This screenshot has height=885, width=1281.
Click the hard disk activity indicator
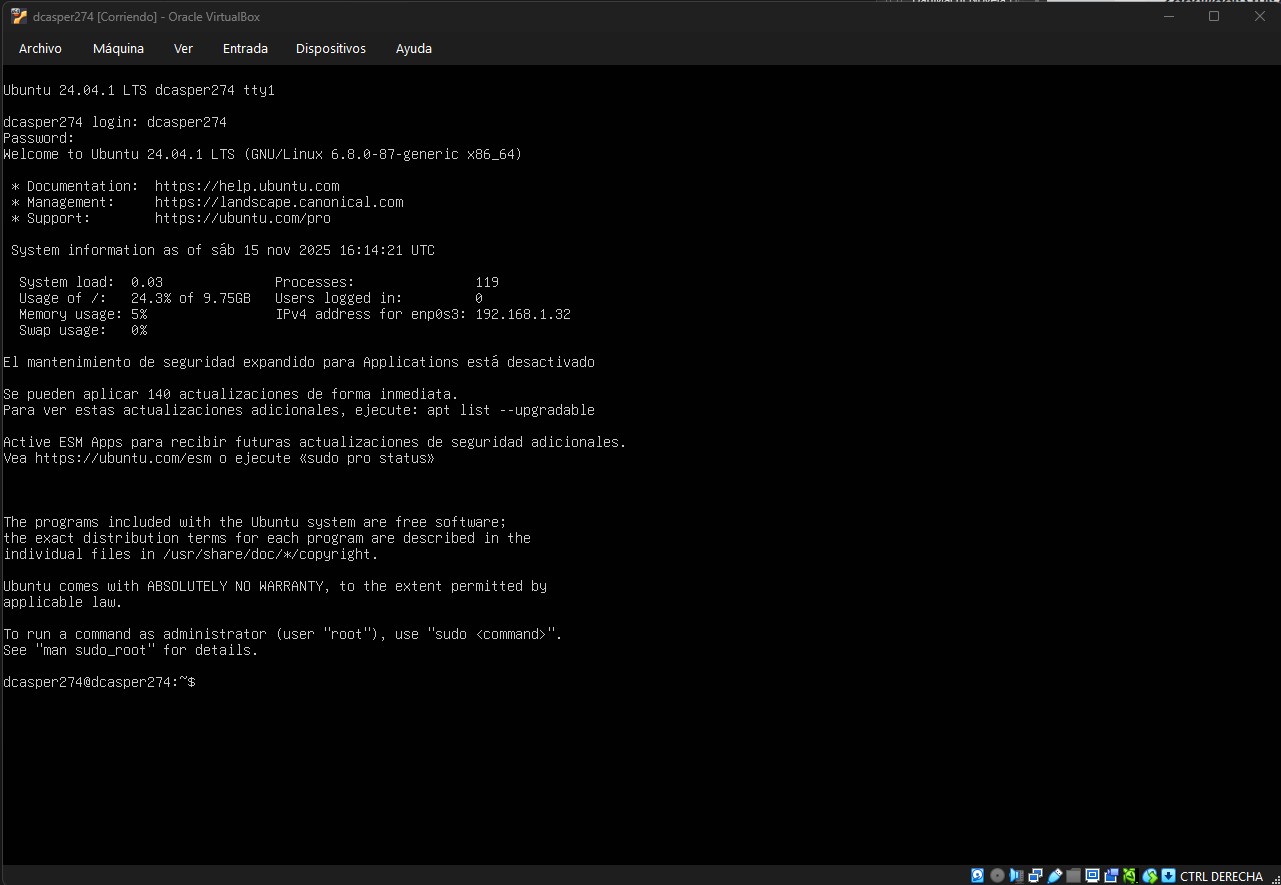977,876
